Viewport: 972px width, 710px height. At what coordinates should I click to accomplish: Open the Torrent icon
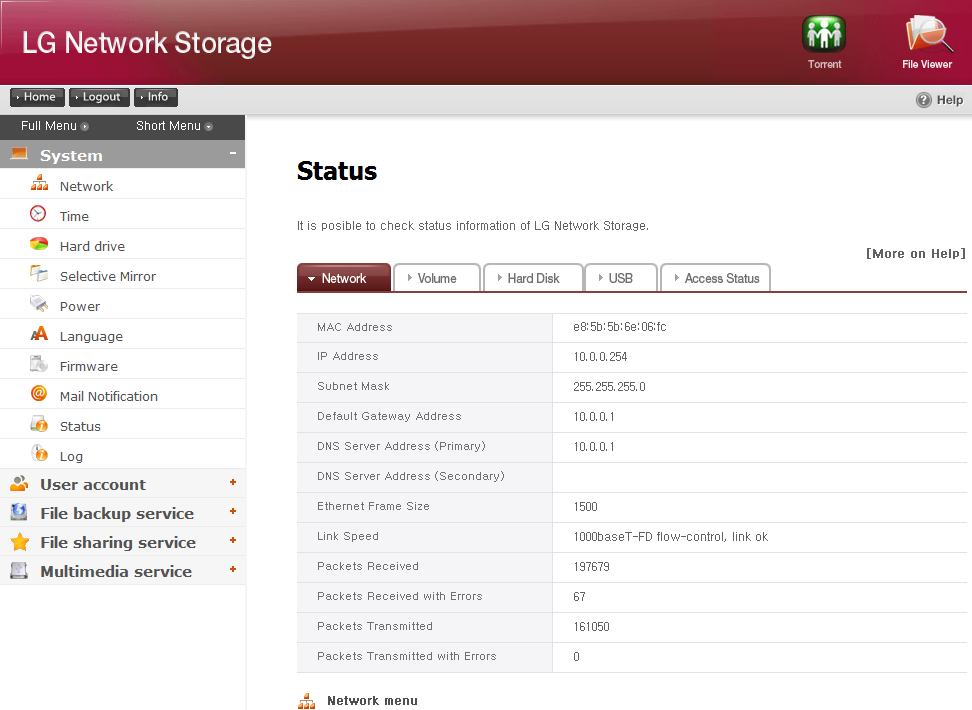(x=824, y=34)
